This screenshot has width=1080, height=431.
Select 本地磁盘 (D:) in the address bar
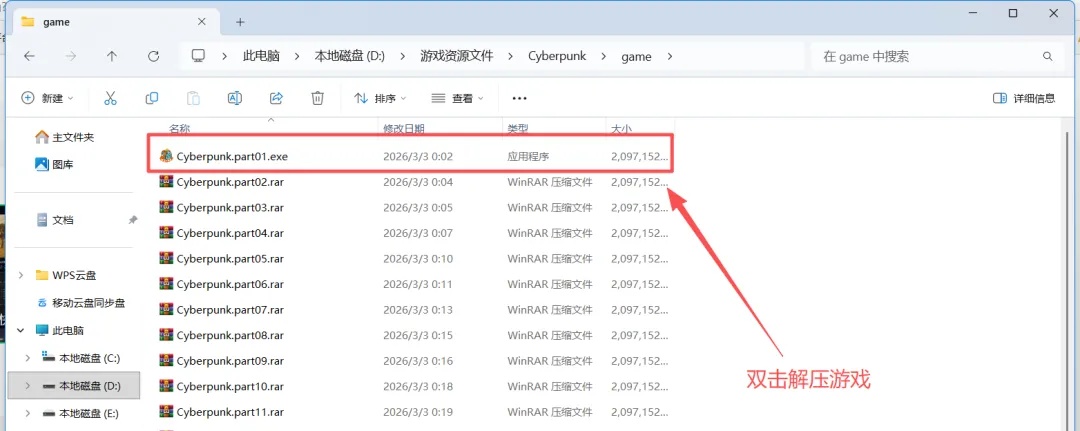(x=349, y=56)
